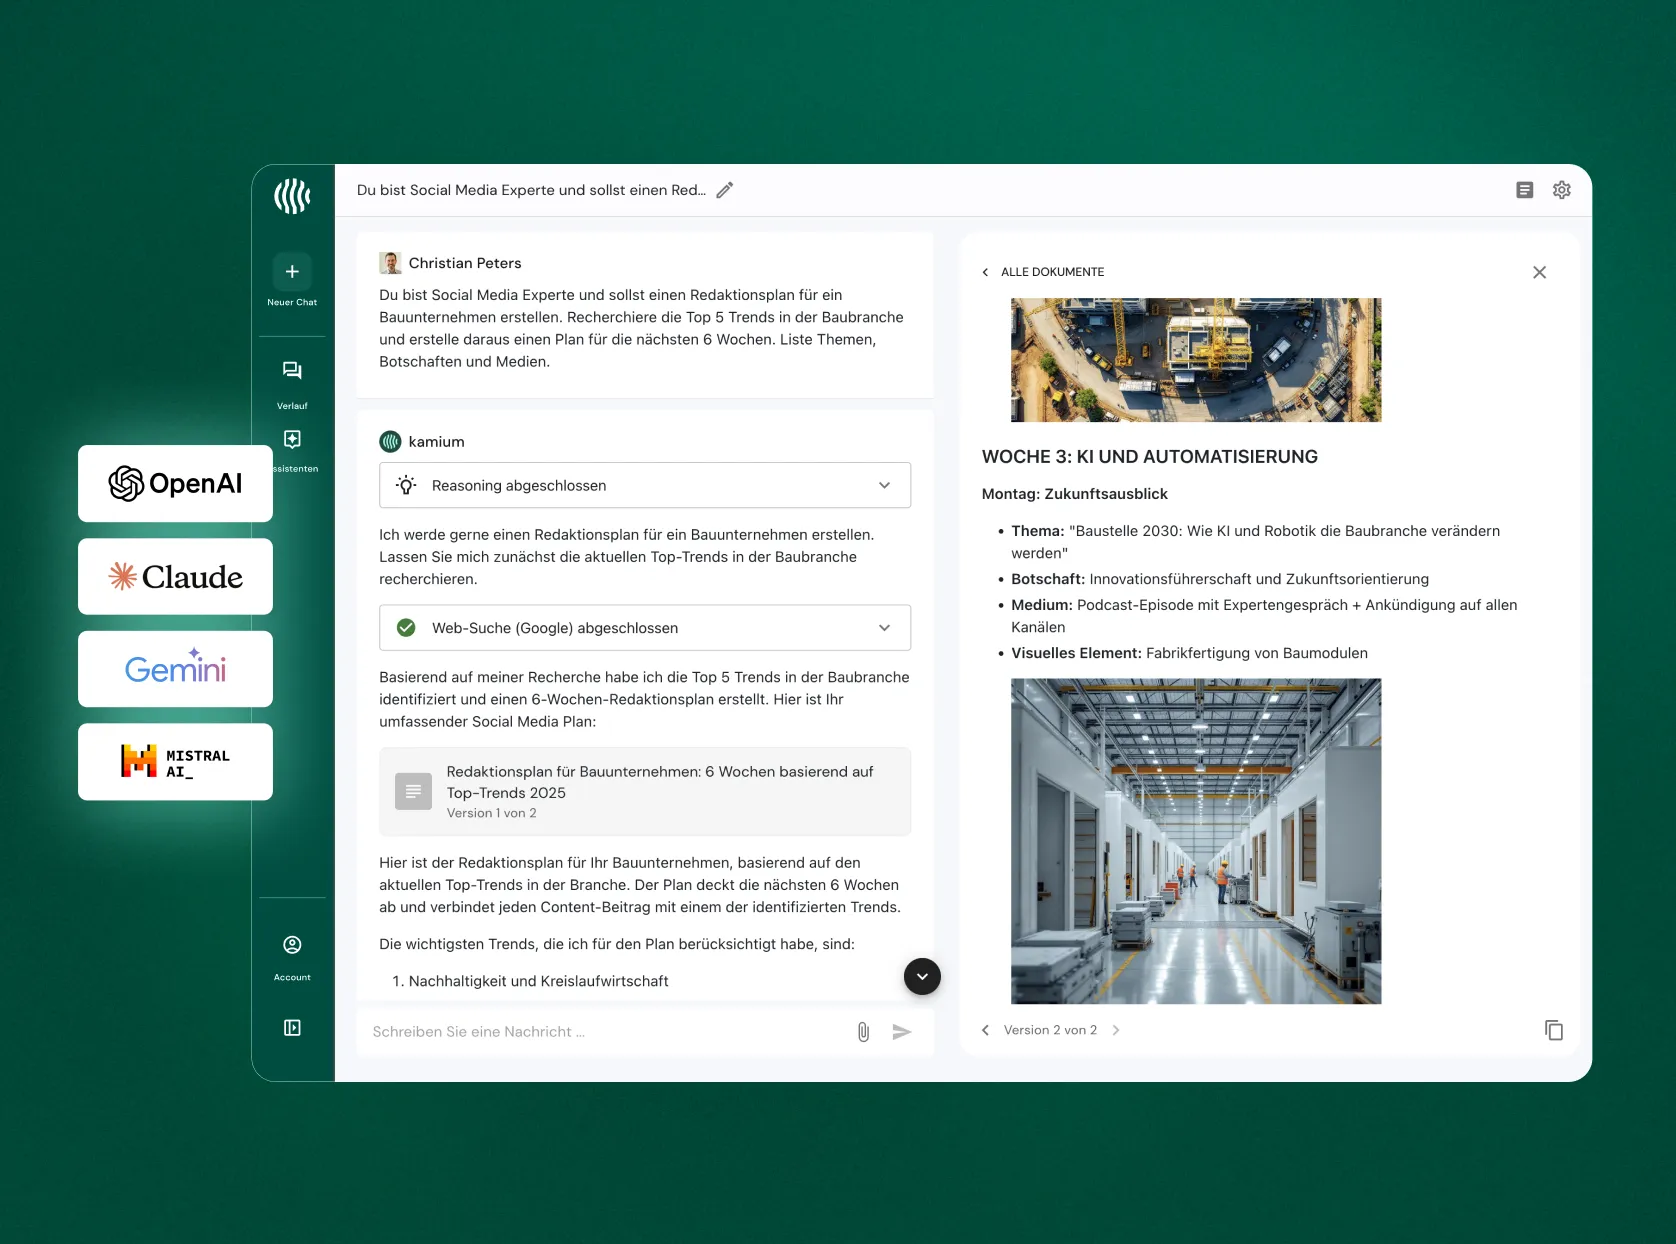Send the message with the arrow icon
The width and height of the screenshot is (1676, 1244).
click(x=902, y=1032)
